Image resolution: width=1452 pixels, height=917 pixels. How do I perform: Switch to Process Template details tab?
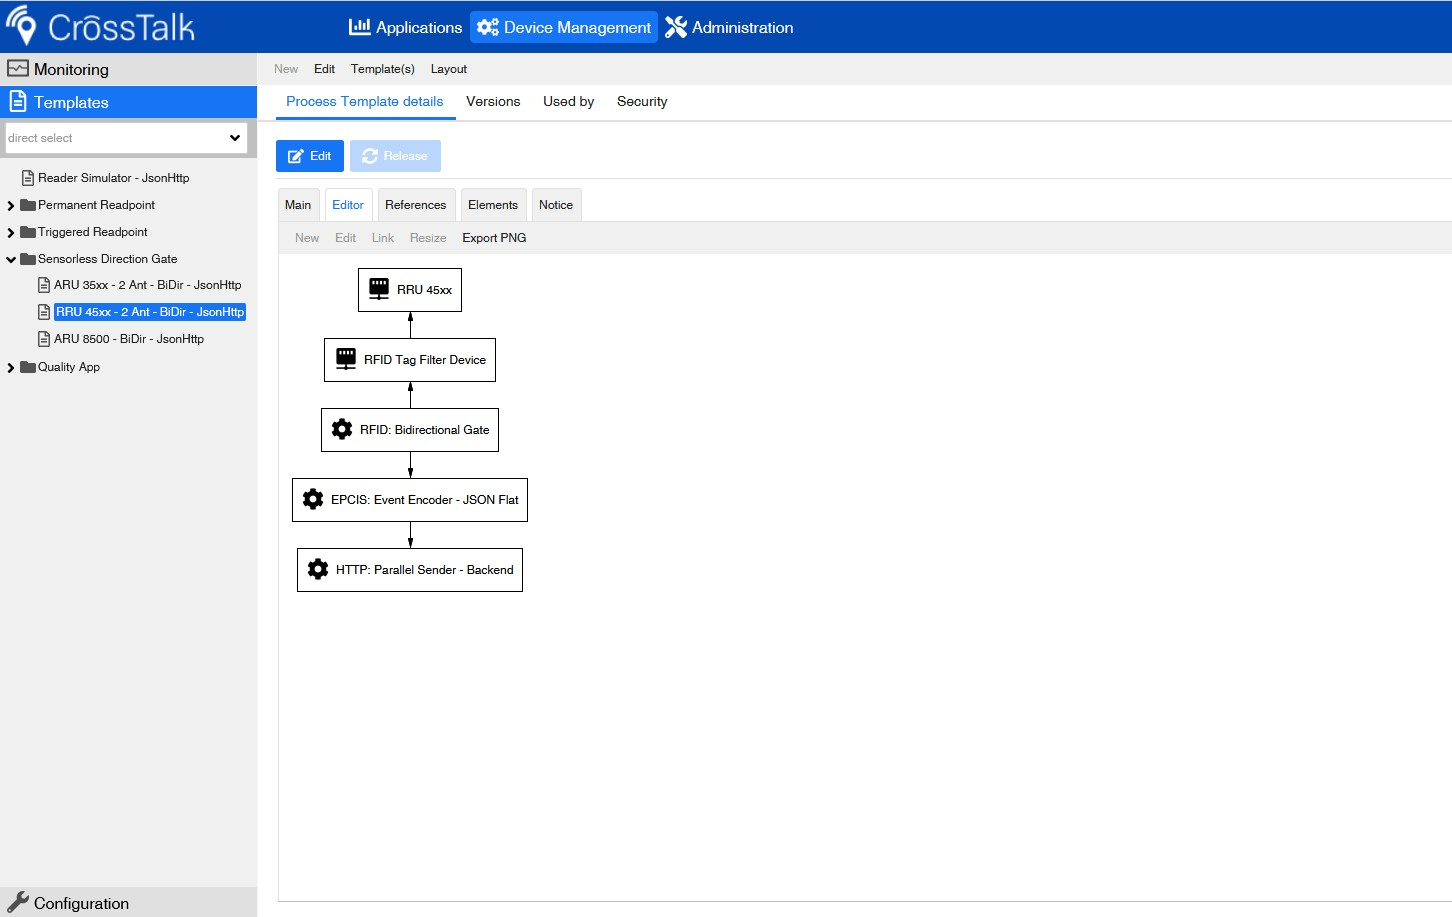(x=365, y=102)
